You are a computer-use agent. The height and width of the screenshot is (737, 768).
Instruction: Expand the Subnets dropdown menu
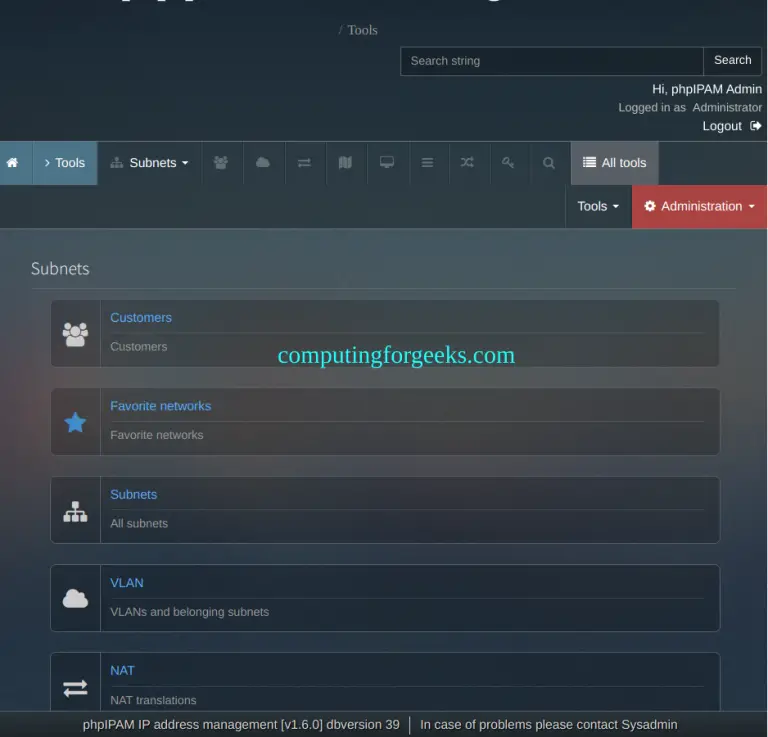coord(149,163)
